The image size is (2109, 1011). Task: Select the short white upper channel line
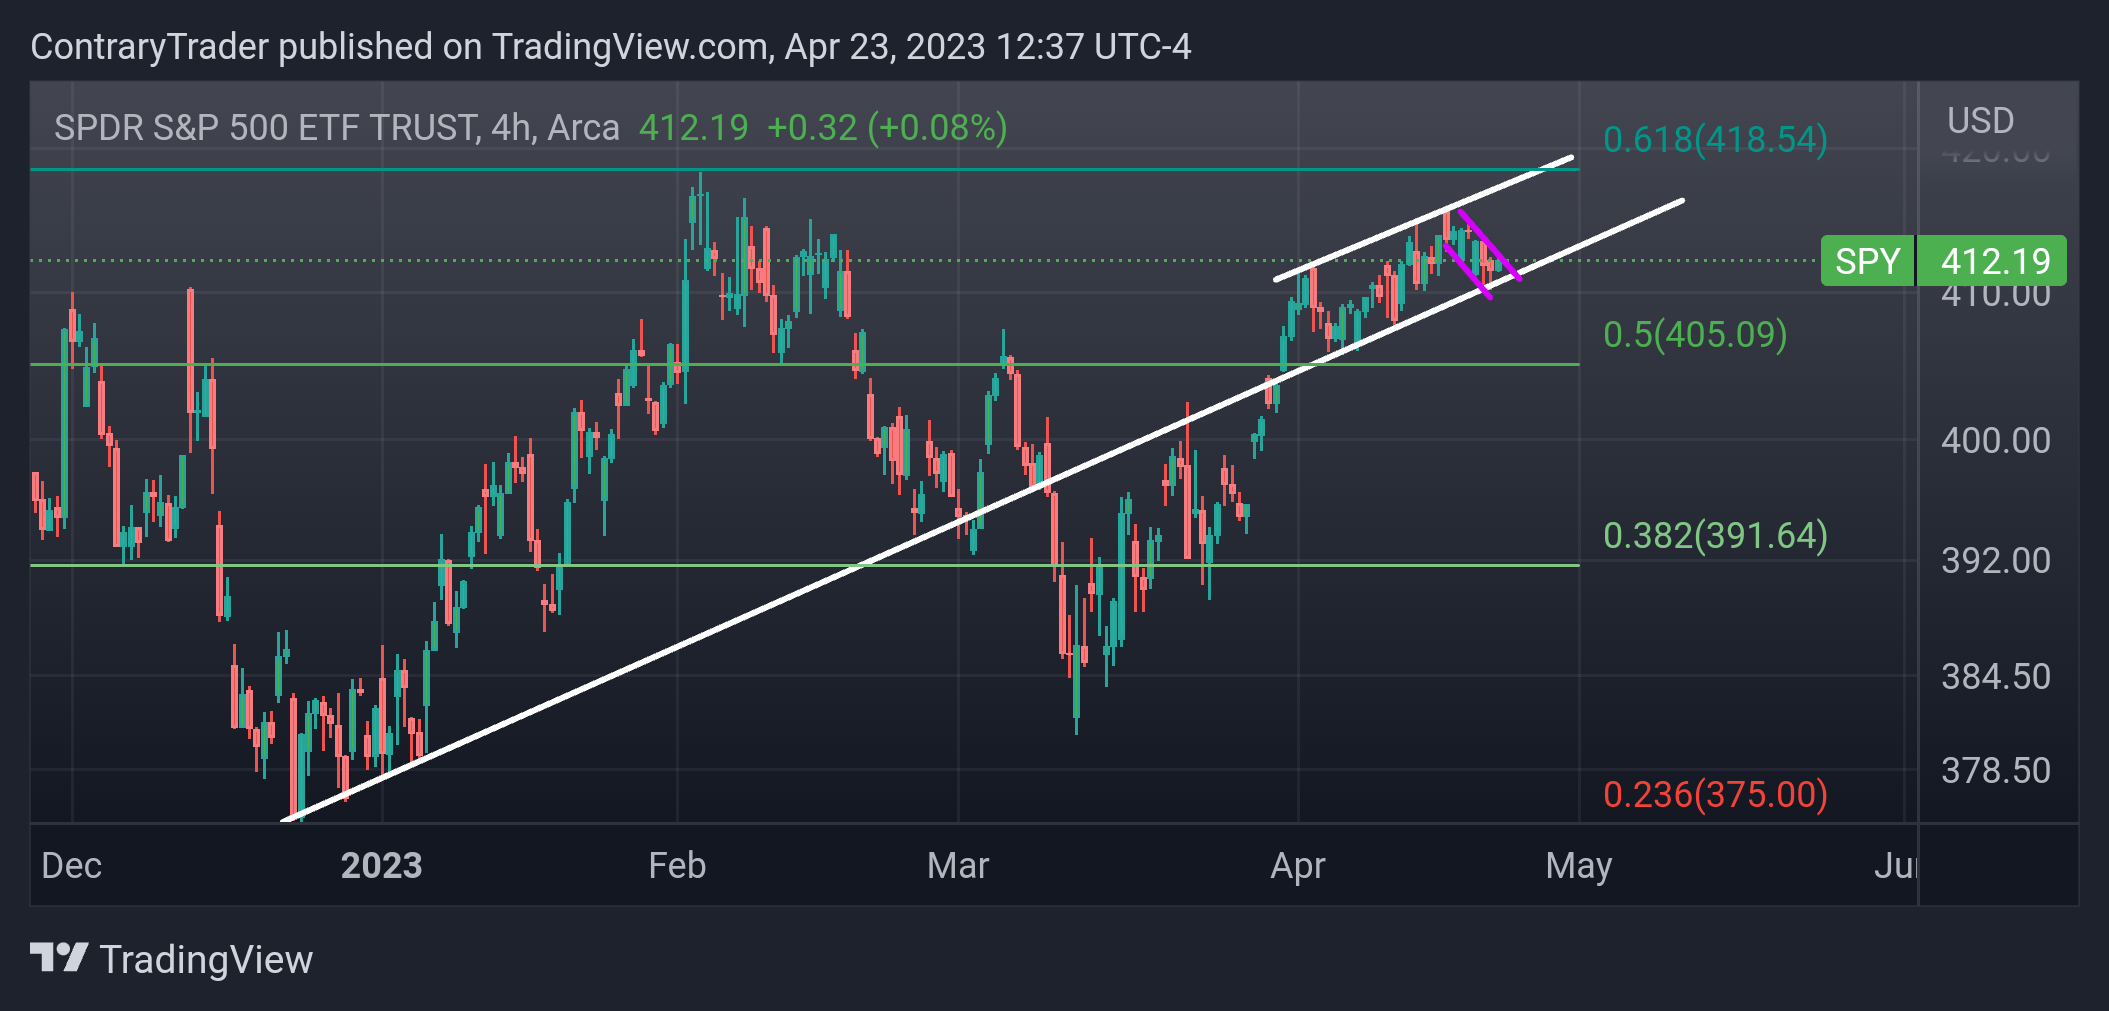[1423, 218]
